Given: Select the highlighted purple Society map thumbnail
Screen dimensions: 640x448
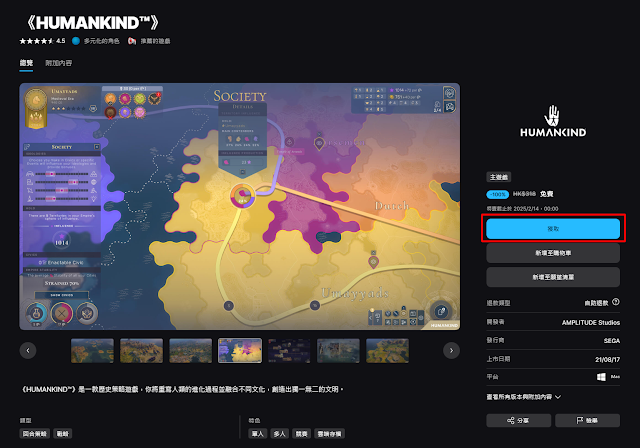Looking at the screenshot, I should coord(240,350).
